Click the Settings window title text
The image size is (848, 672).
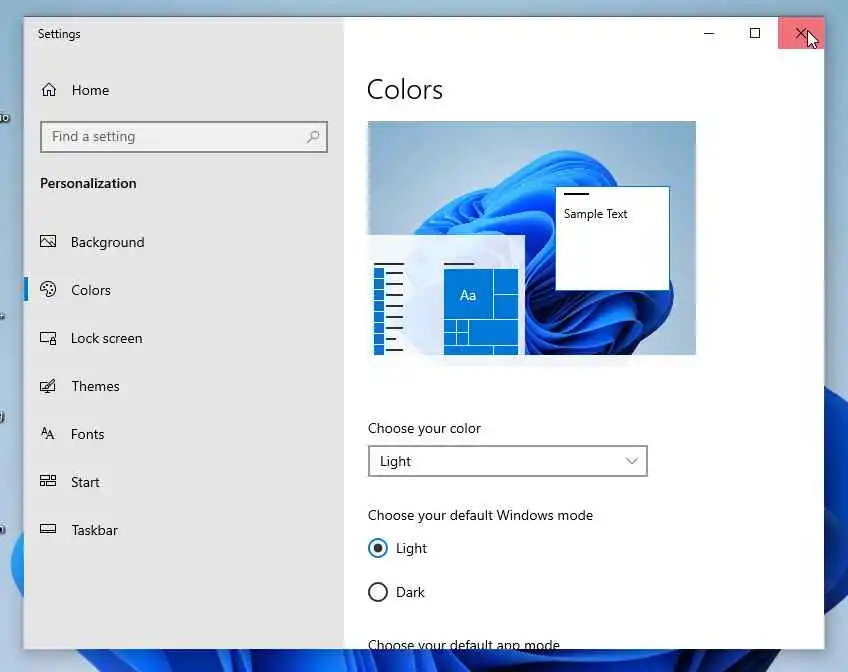point(59,34)
